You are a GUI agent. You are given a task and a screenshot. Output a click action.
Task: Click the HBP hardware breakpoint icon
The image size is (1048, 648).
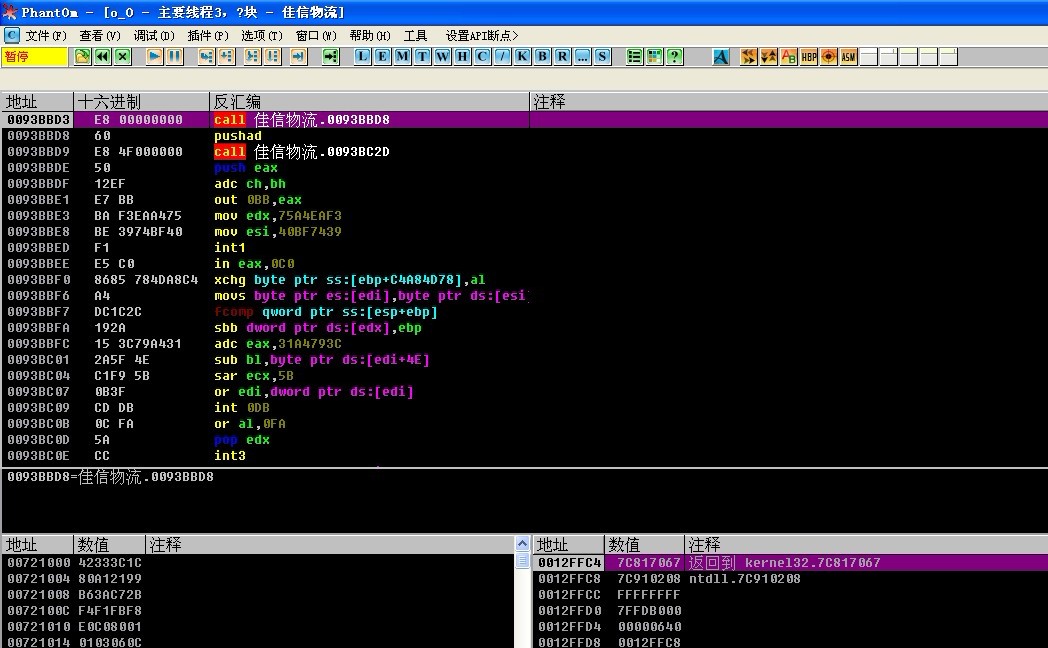809,57
